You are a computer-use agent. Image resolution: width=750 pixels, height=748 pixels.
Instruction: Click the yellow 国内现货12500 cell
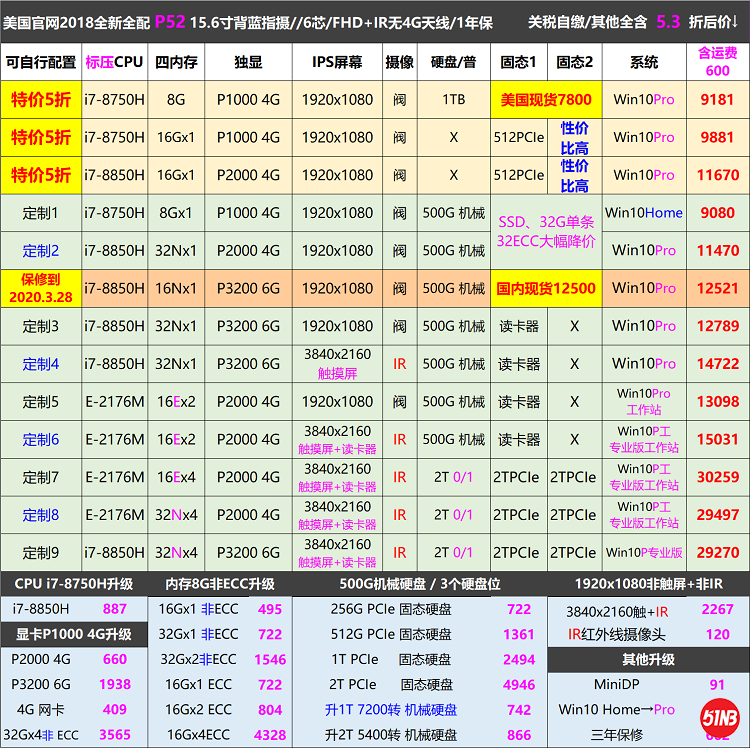(545, 288)
